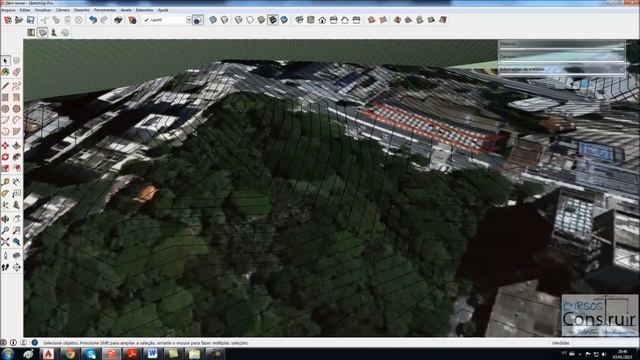Pick the Follow Me tool
Screen dimensions: 640x360
click(16, 157)
